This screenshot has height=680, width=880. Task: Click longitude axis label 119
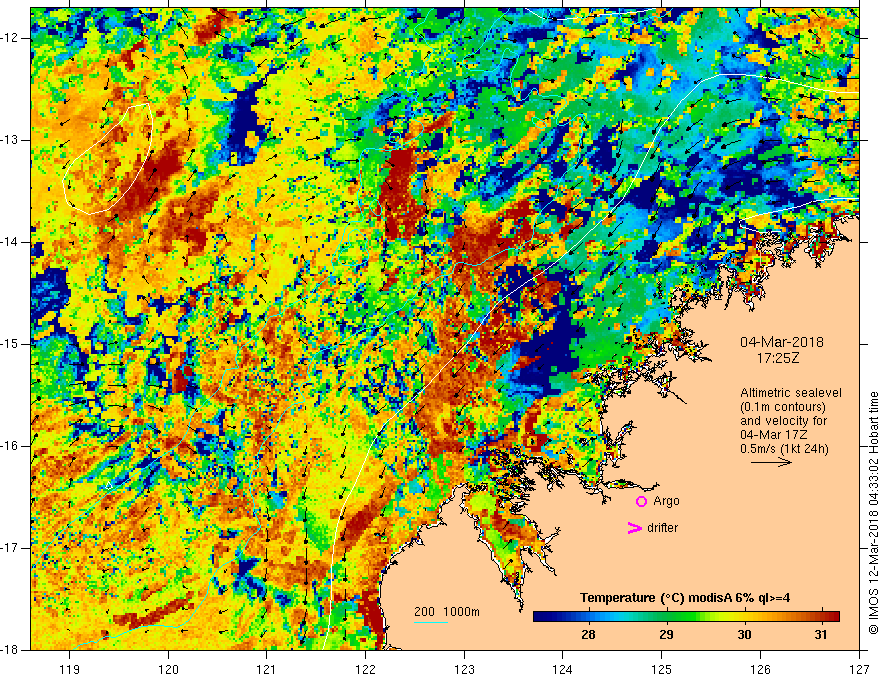pos(70,669)
